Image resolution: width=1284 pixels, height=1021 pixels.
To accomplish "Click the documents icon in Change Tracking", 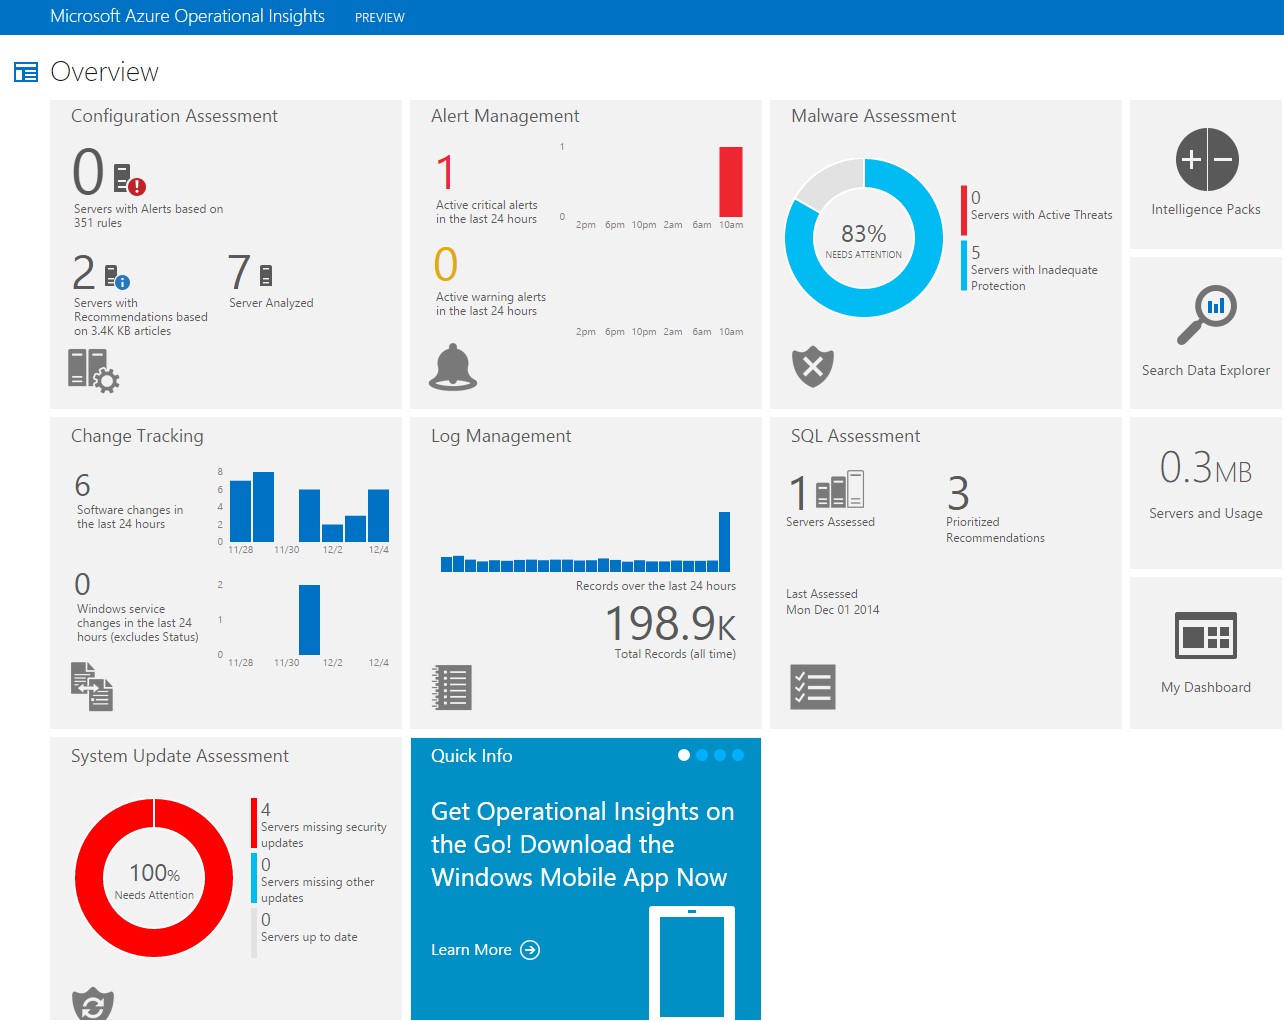I will (92, 686).
